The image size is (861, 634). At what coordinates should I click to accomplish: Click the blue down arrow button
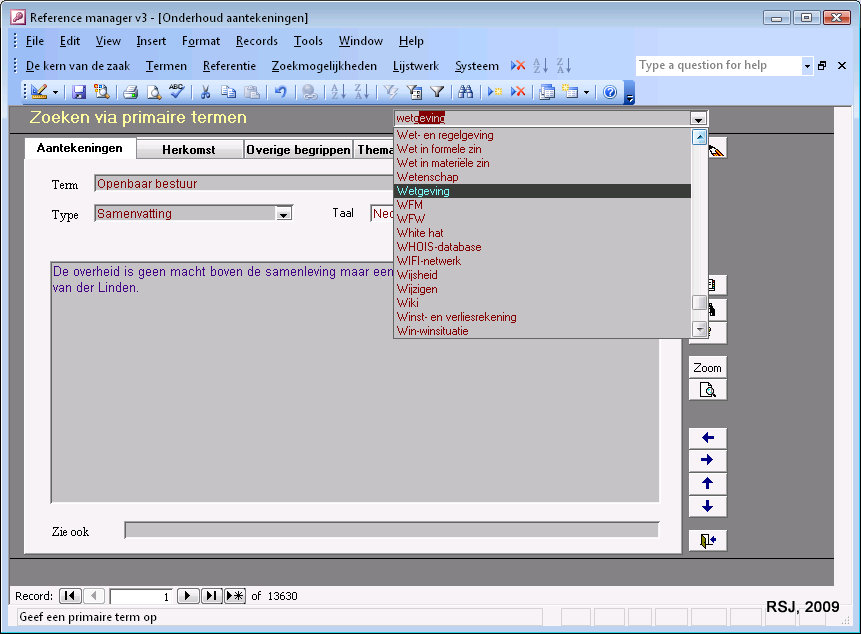(707, 506)
